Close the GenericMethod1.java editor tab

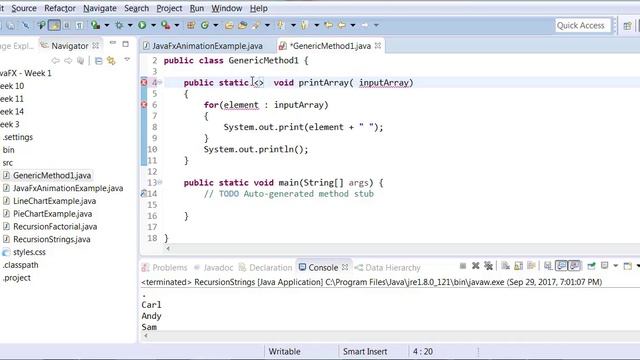click(378, 46)
